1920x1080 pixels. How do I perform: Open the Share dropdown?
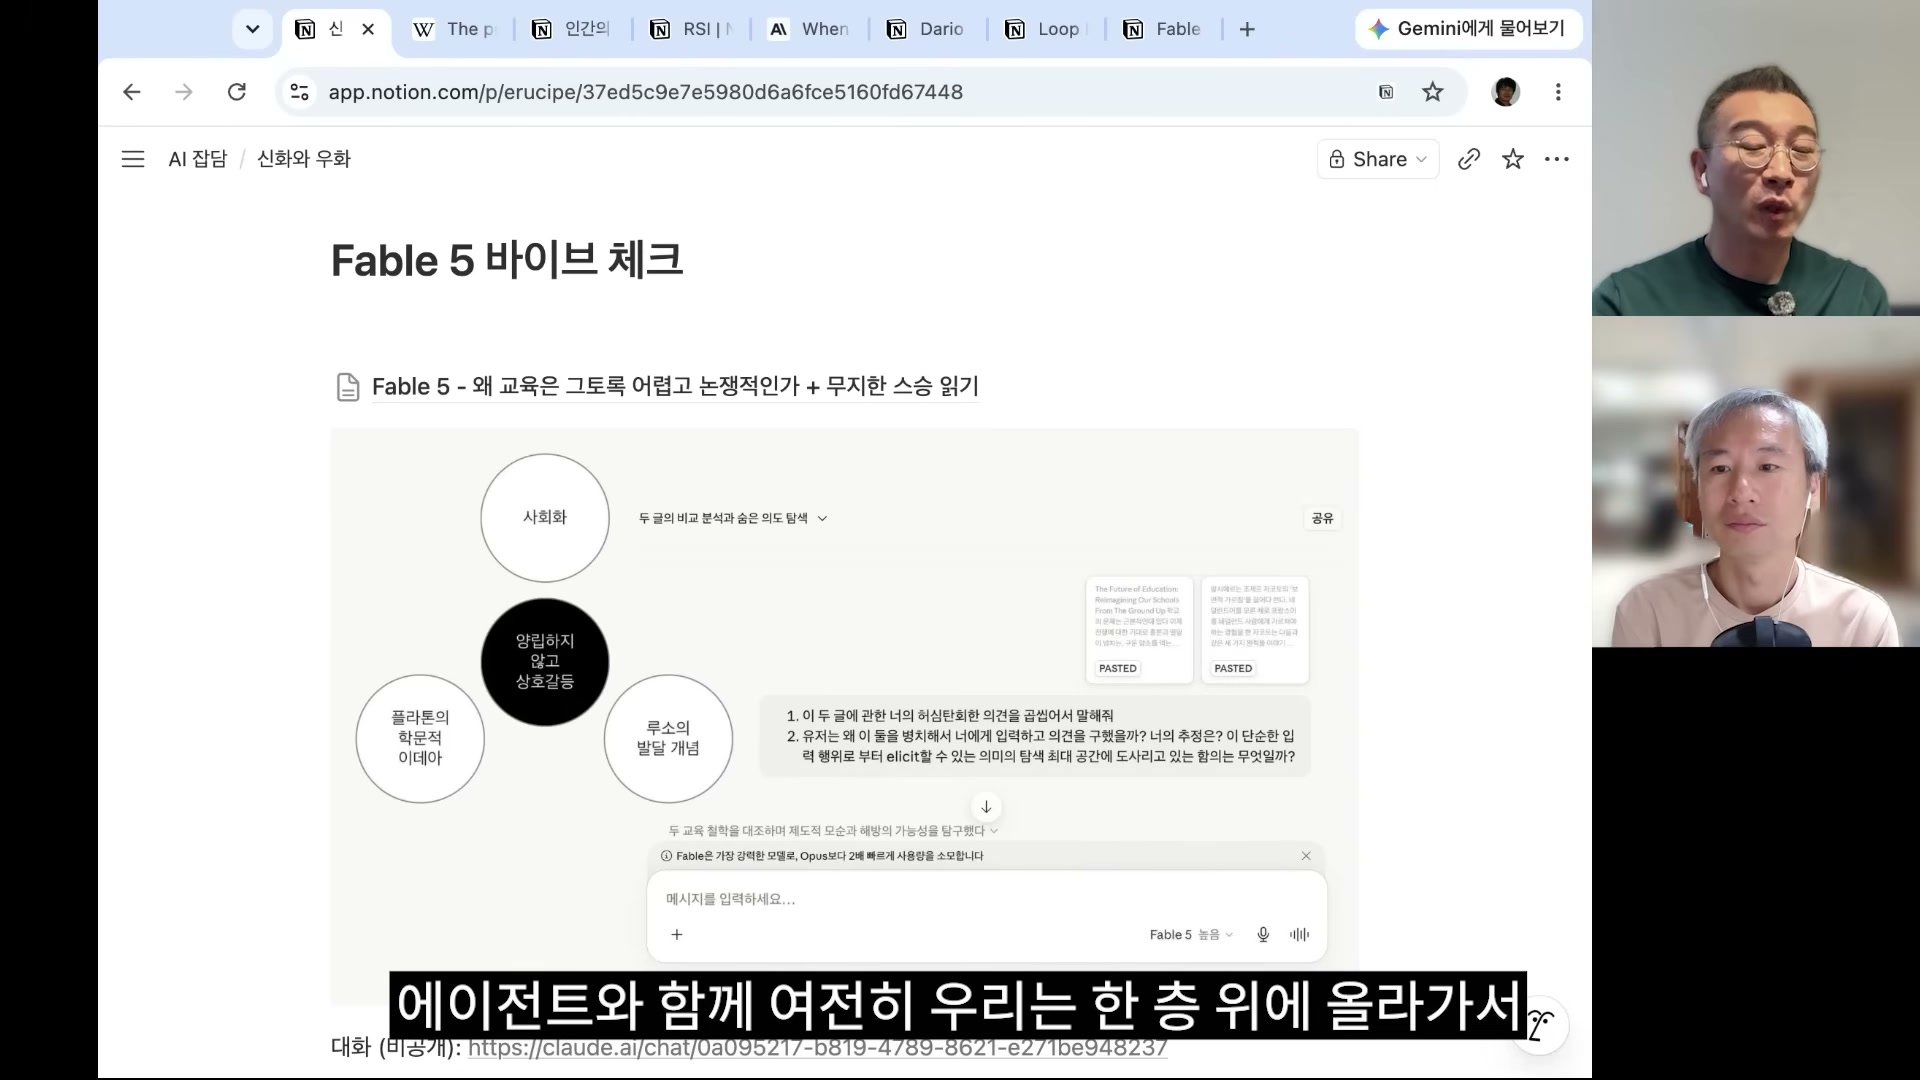pos(1378,159)
